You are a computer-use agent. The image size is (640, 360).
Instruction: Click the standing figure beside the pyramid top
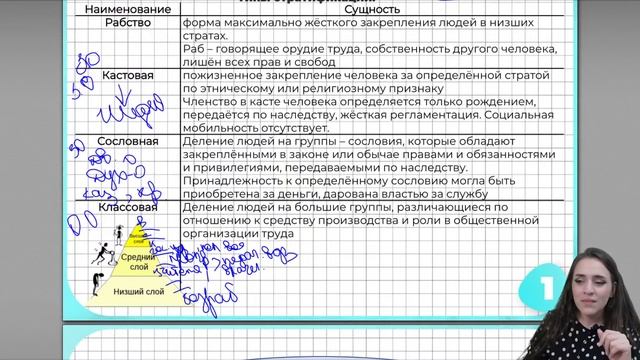click(x=118, y=235)
